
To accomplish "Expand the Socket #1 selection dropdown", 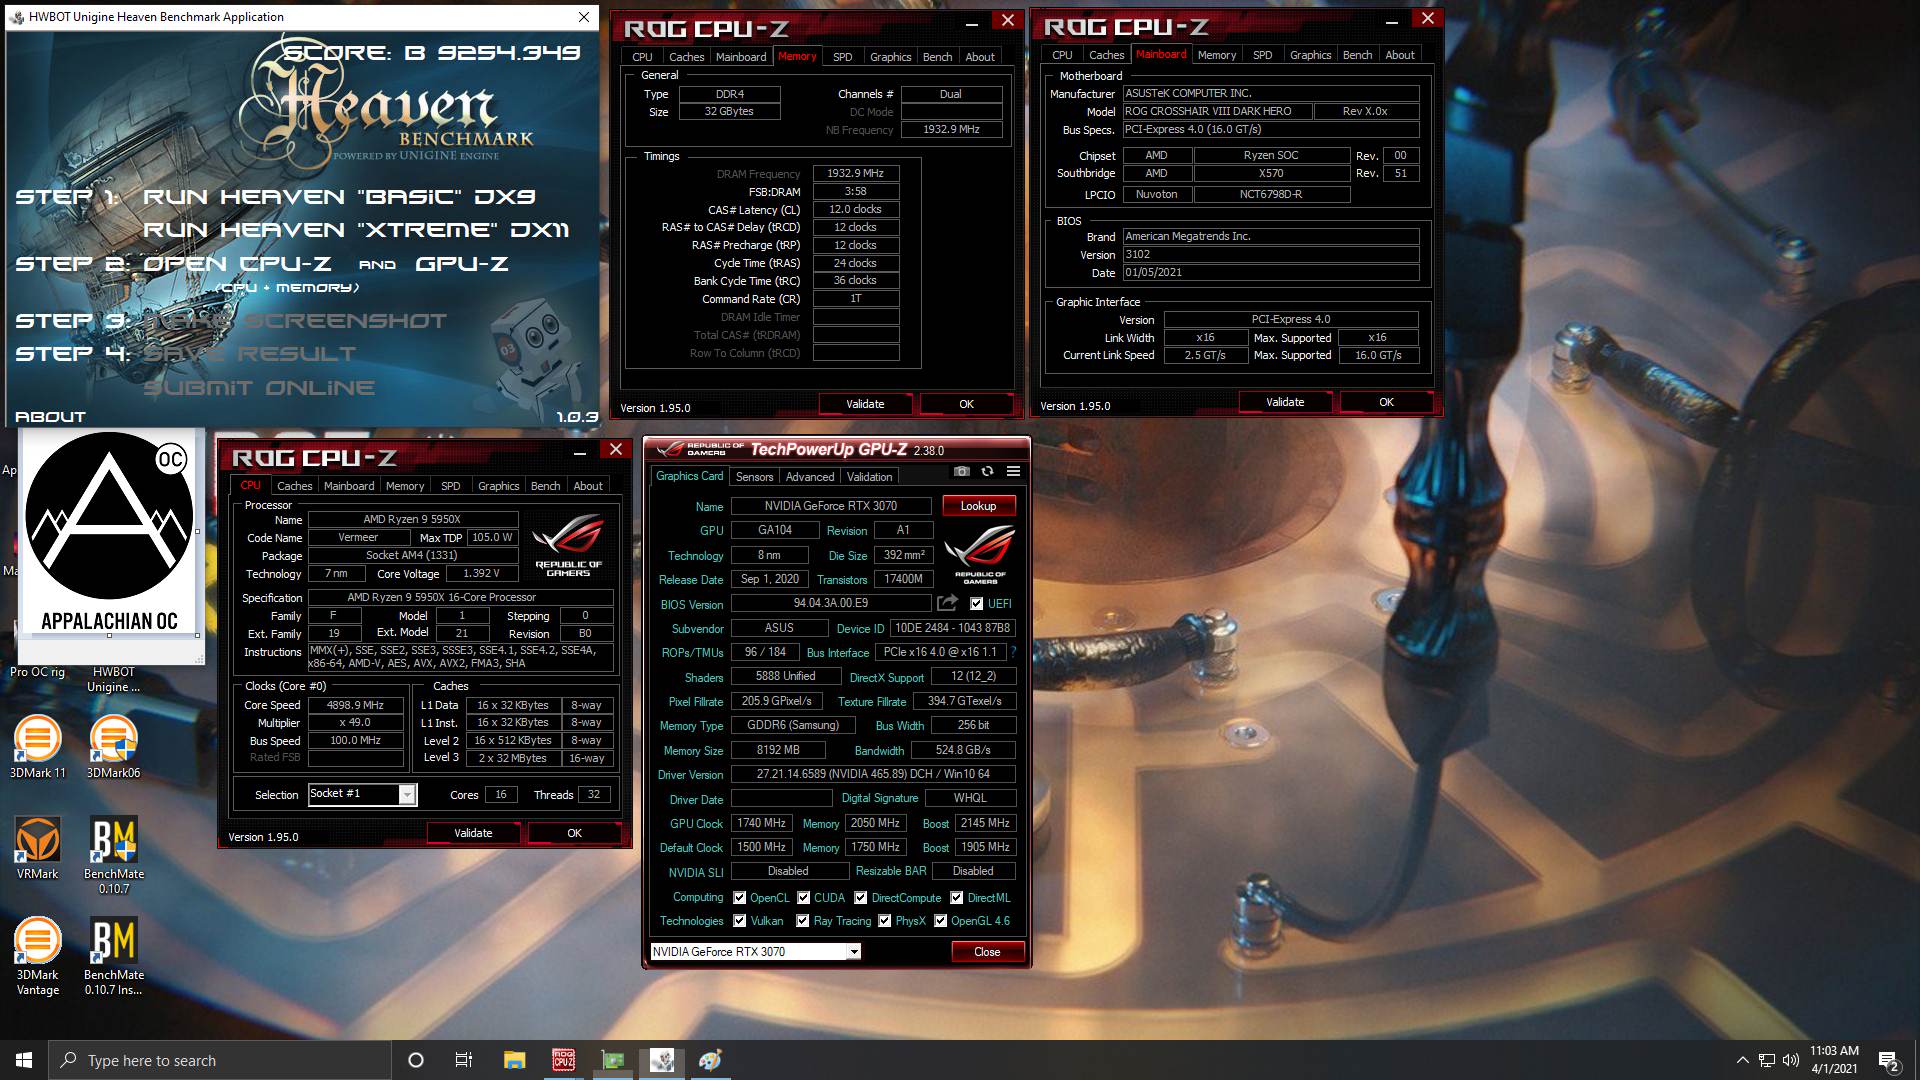I will 407,794.
